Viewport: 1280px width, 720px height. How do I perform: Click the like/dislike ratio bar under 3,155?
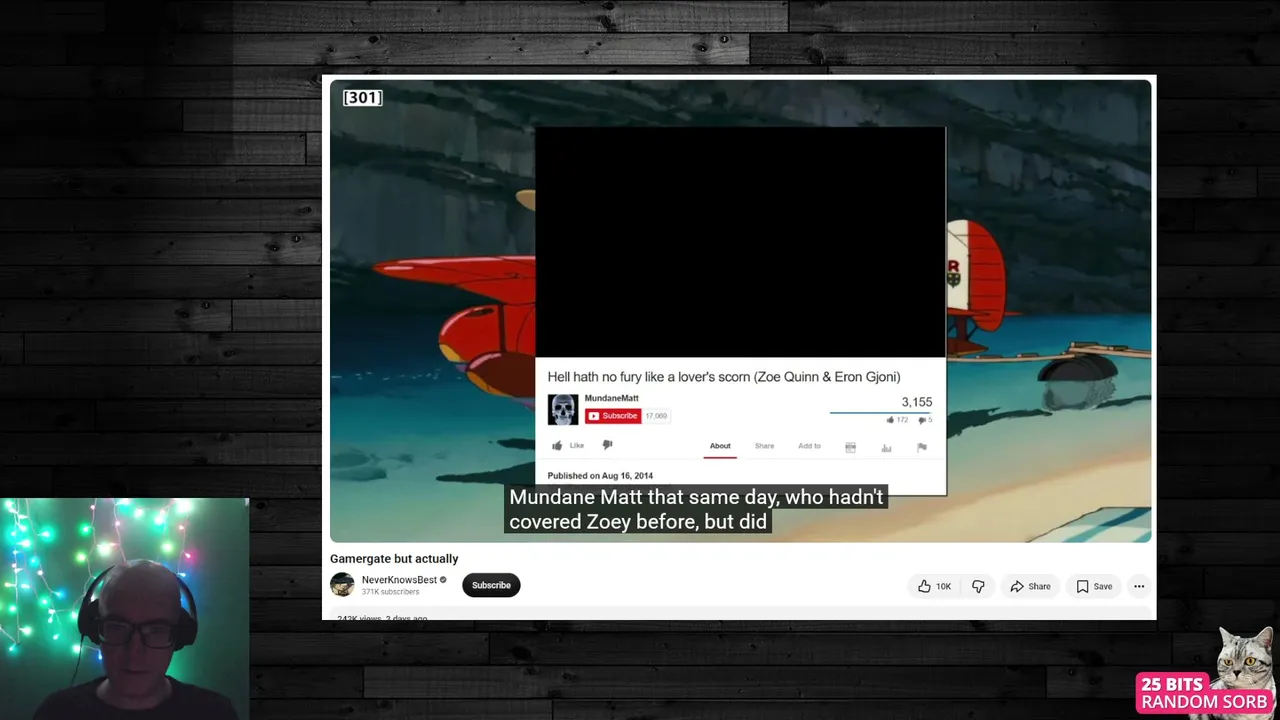[x=880, y=412]
